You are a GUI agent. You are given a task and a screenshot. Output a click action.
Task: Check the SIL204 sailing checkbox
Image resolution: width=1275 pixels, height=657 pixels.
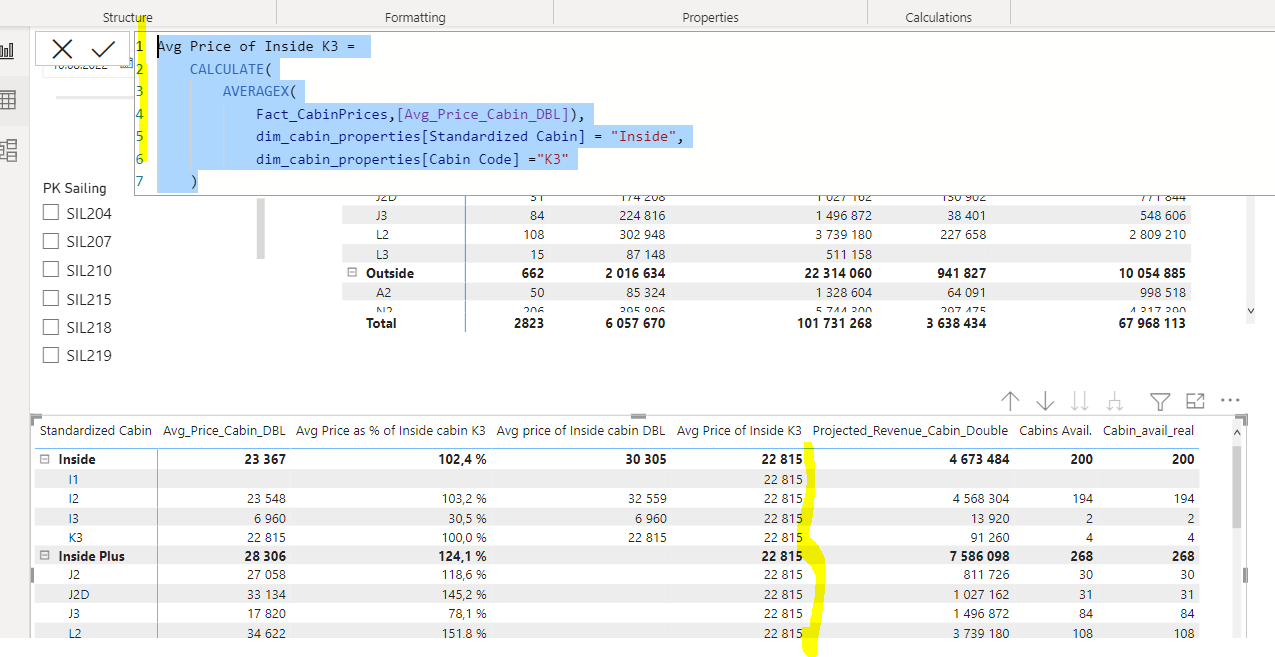click(51, 213)
